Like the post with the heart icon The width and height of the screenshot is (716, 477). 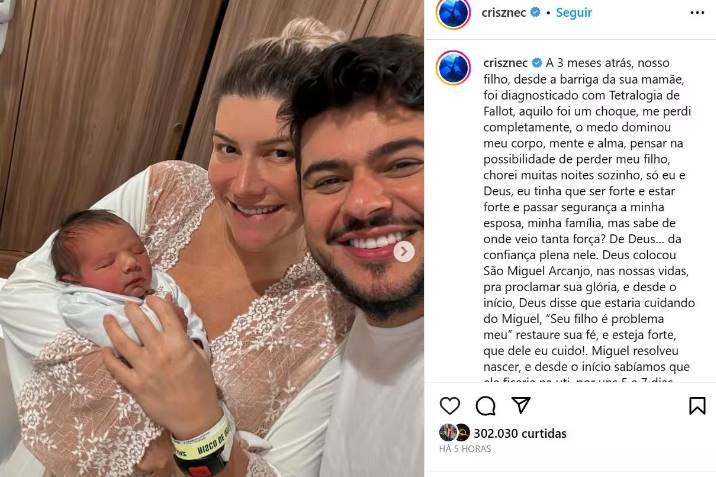450,405
